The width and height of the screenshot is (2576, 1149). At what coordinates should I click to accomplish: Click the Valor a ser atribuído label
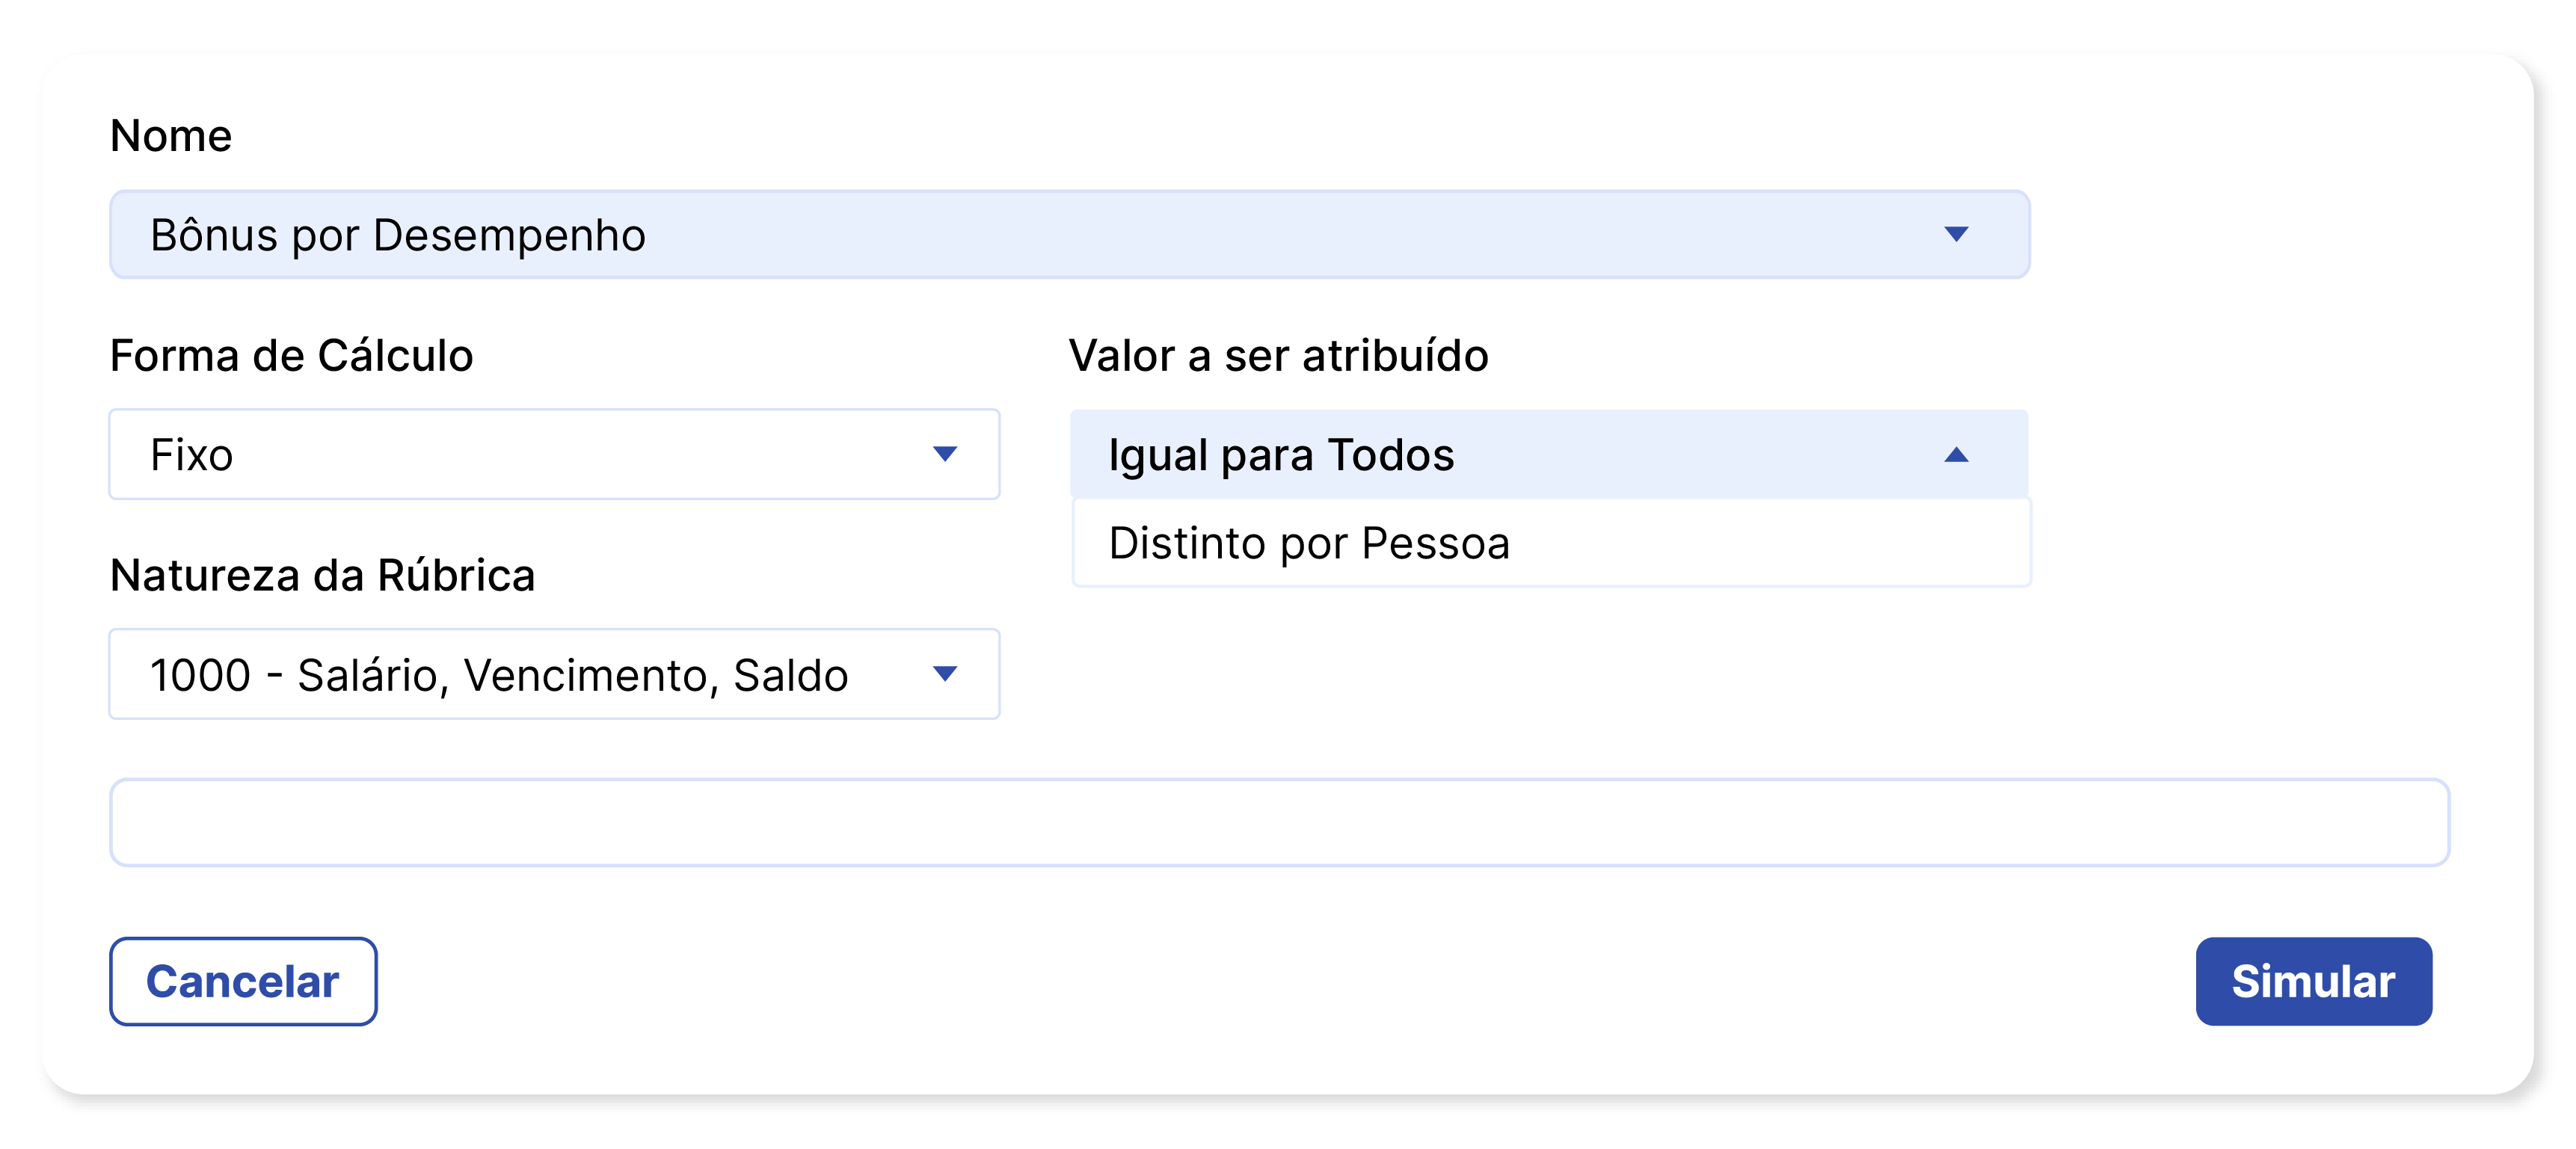pos(1279,355)
